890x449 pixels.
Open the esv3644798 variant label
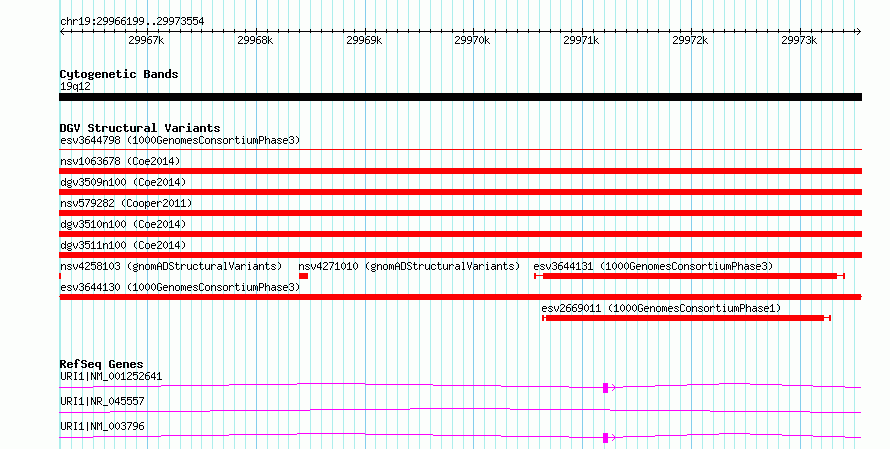[180, 140]
